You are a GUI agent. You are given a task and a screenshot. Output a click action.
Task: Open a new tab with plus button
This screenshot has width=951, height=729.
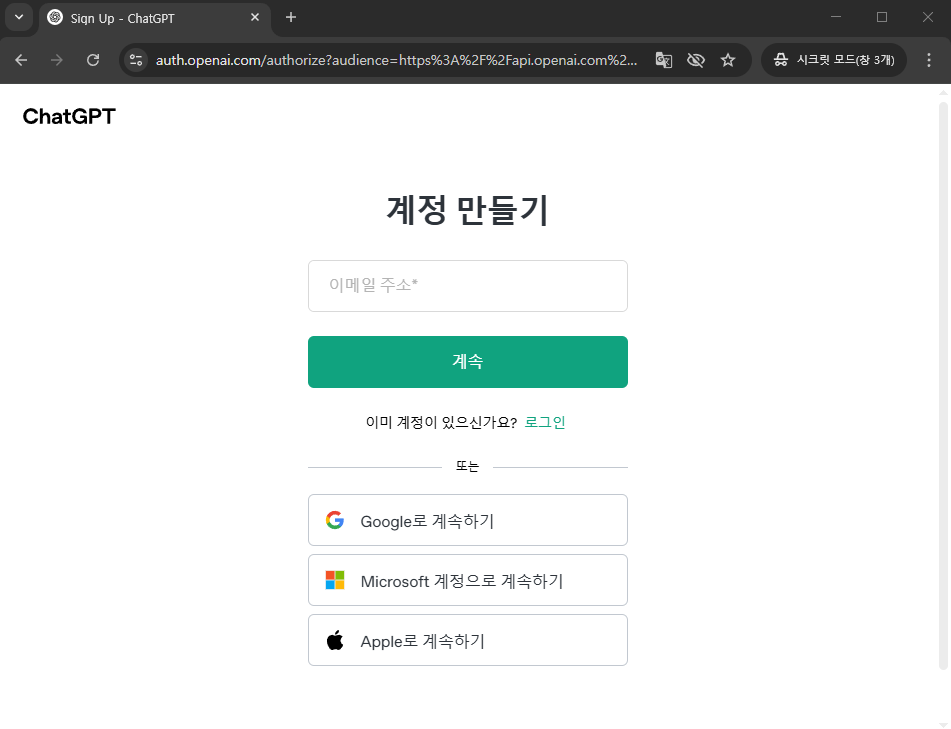(291, 18)
